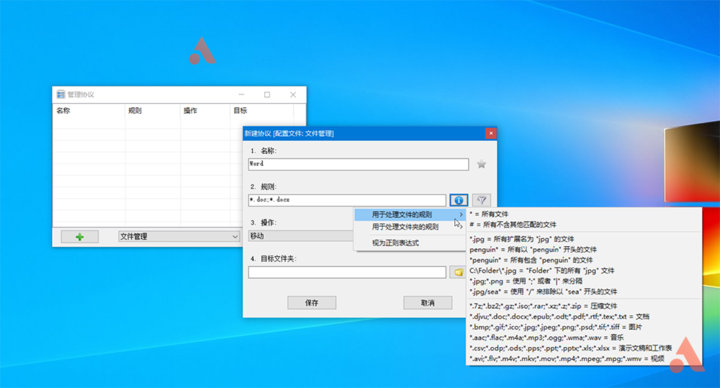Close the 新建协议 dialog with red X
The width and height of the screenshot is (720, 388).
click(491, 133)
